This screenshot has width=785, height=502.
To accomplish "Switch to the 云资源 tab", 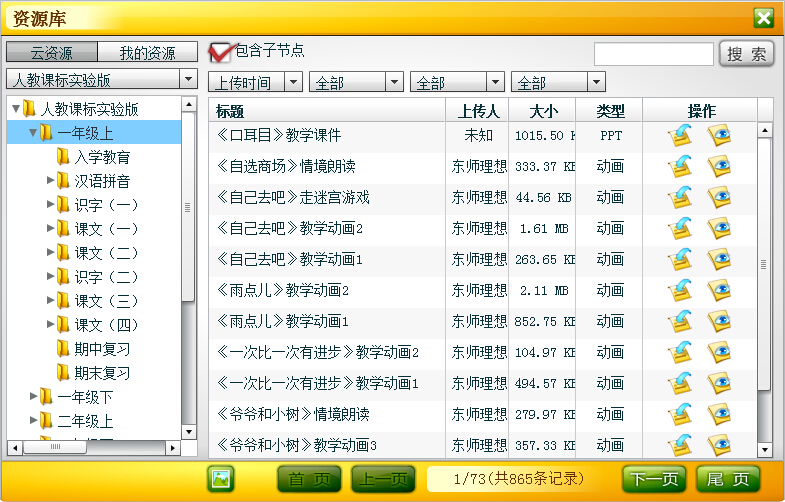I will click(52, 53).
